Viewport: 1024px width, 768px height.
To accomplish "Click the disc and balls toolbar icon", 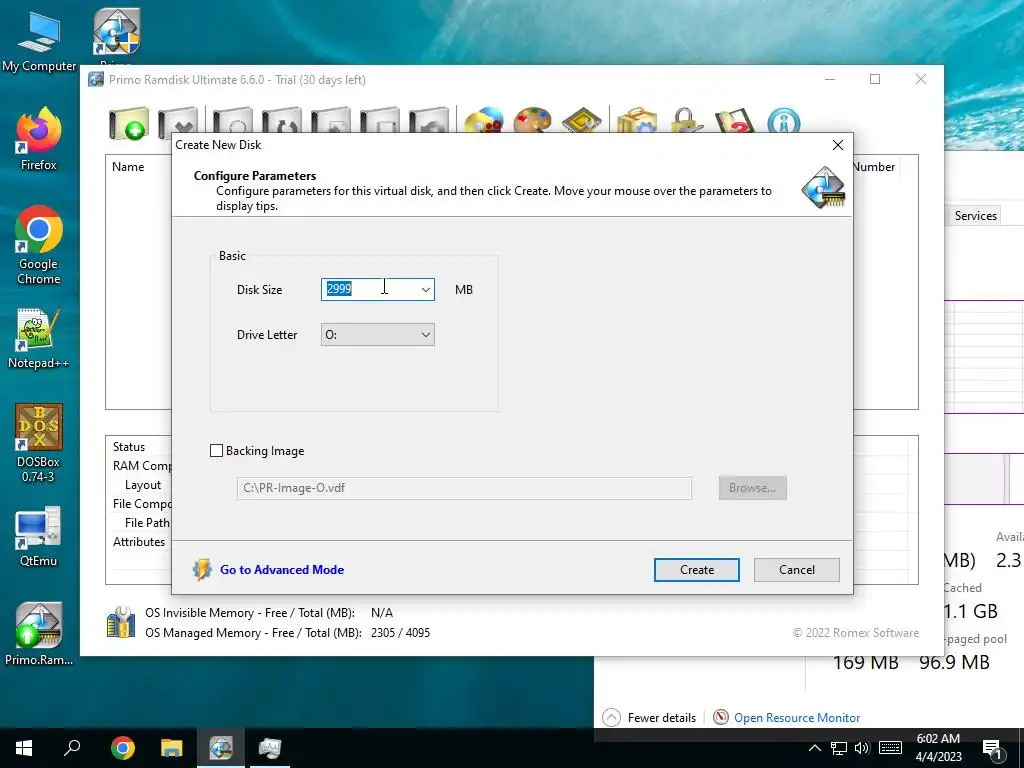I will (x=484, y=121).
